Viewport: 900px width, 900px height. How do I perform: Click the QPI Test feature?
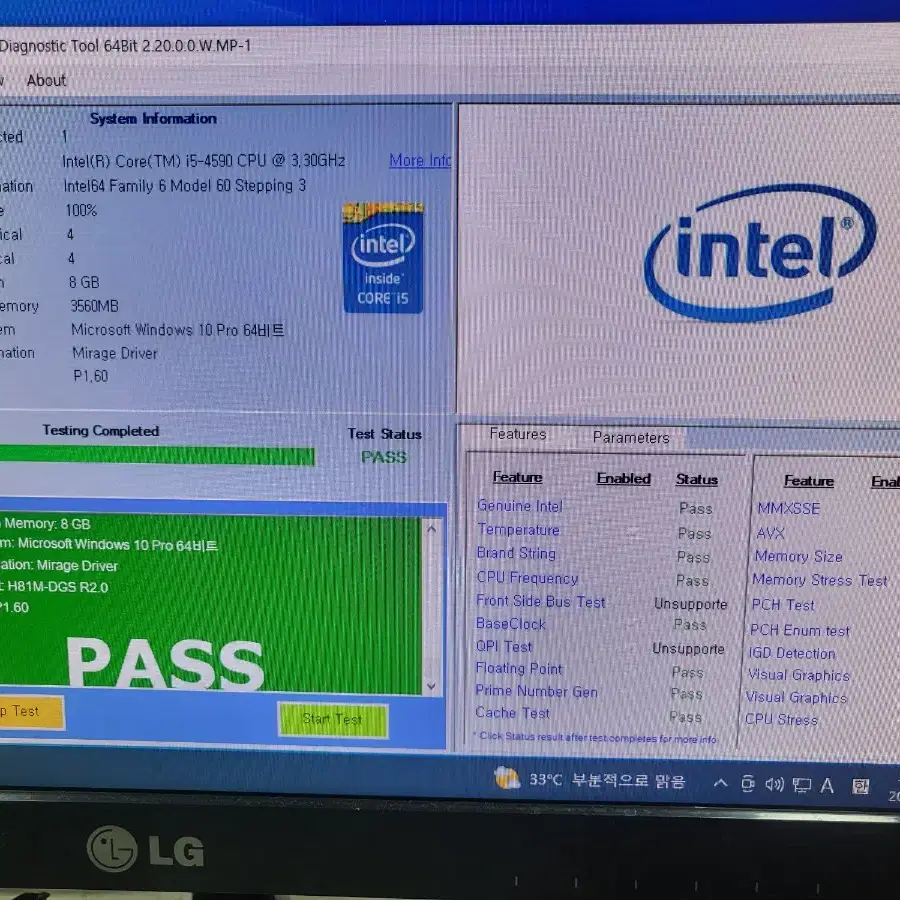click(503, 646)
